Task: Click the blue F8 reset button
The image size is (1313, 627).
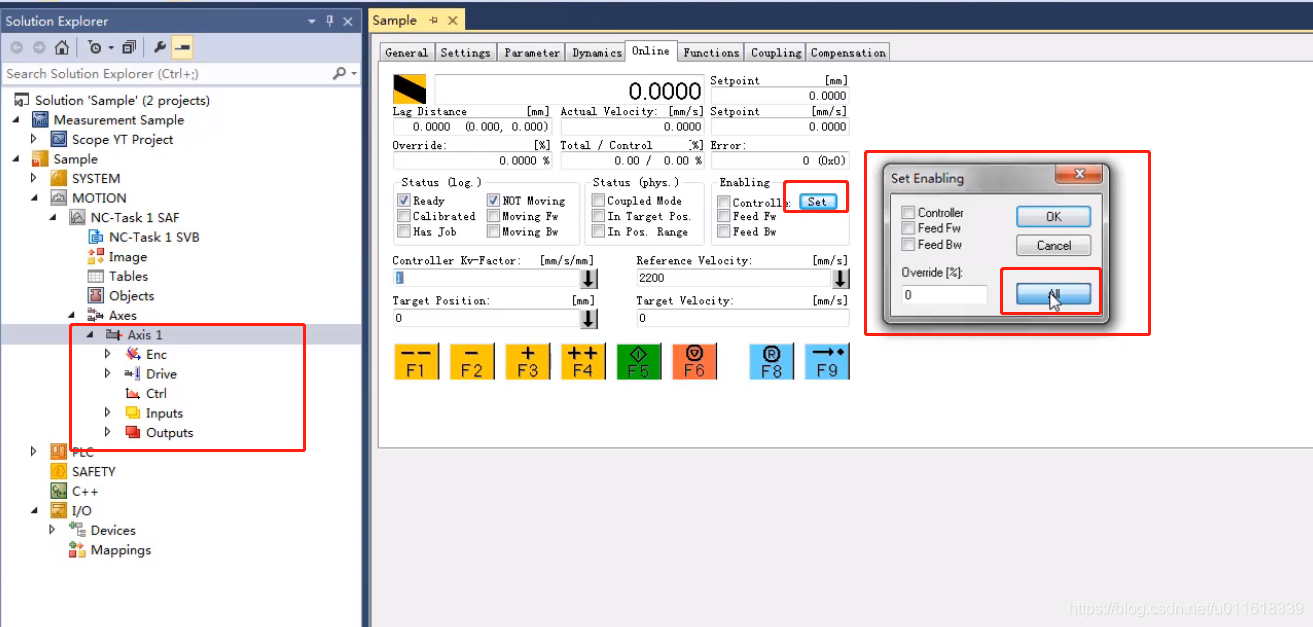Action: click(770, 361)
